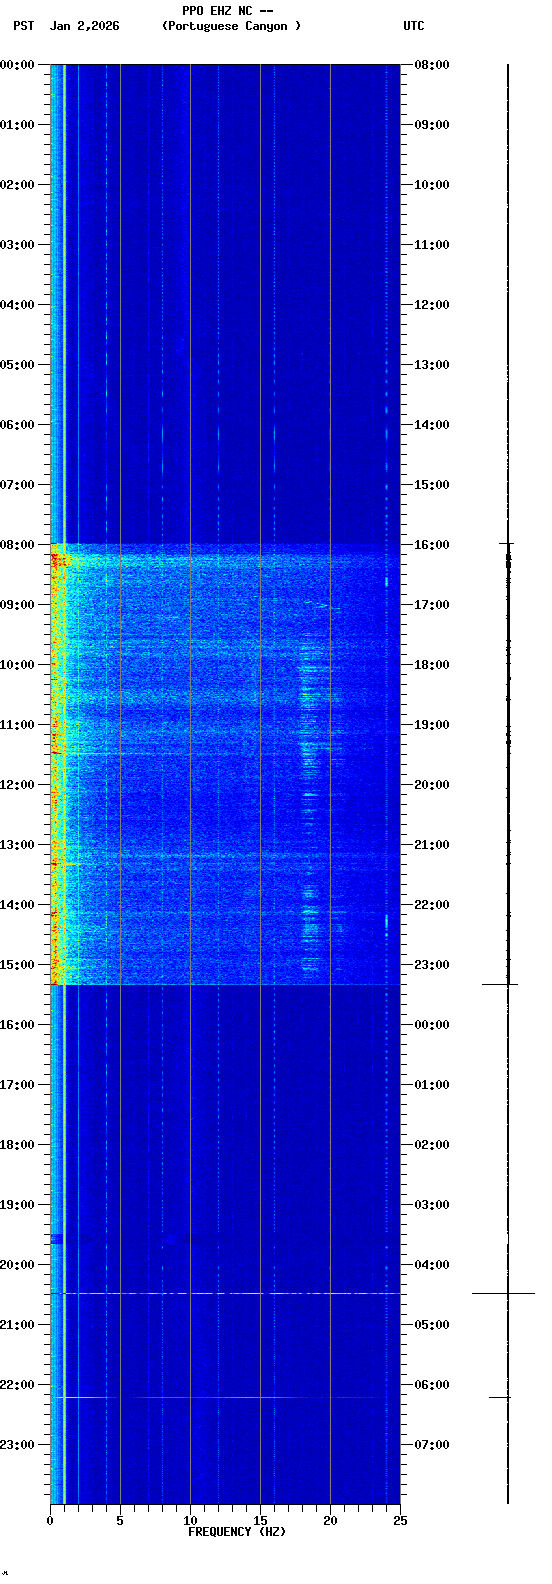Click the UTC axis '16:00' label
552x1584 pixels.
(x=432, y=545)
